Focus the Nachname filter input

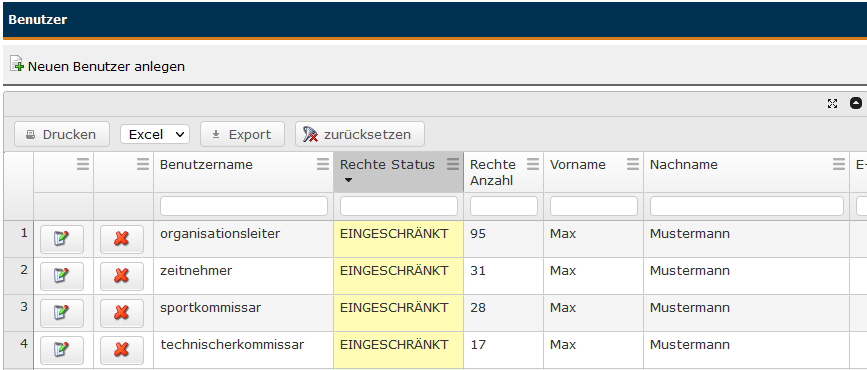click(746, 206)
